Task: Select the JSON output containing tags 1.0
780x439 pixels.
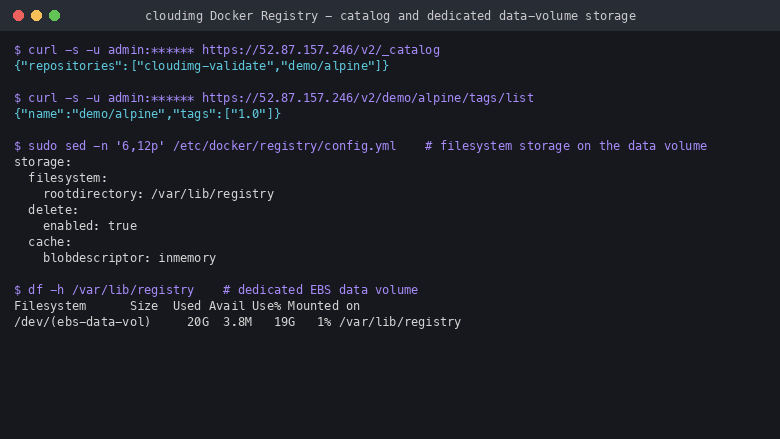Action: click(x=148, y=113)
